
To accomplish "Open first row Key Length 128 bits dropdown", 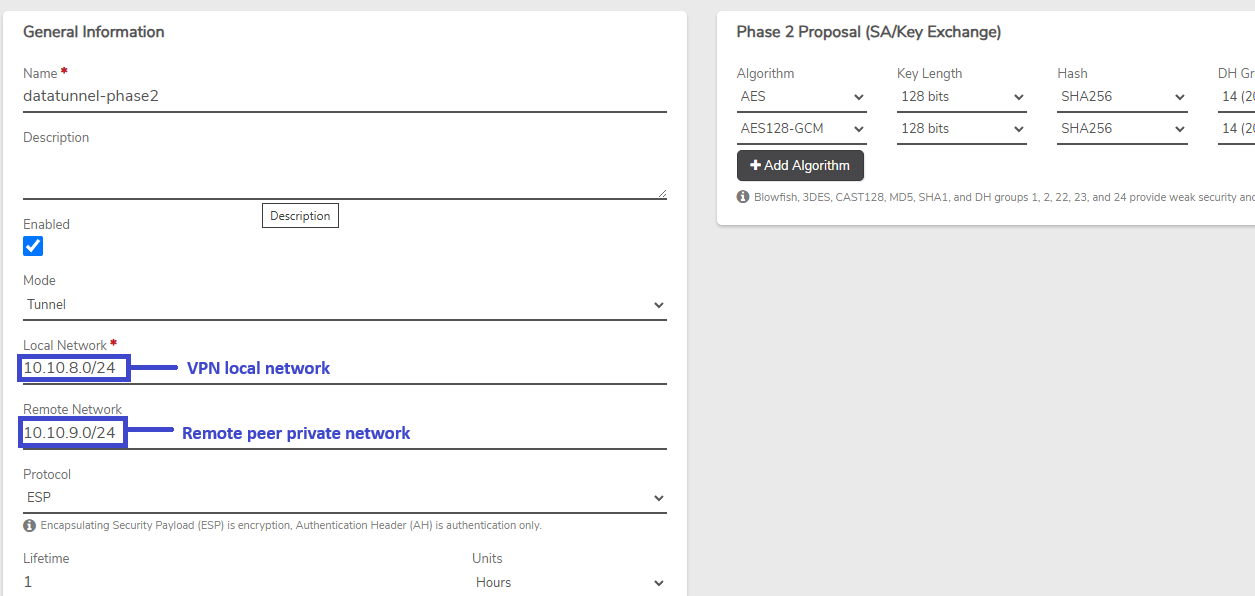I will click(x=962, y=97).
